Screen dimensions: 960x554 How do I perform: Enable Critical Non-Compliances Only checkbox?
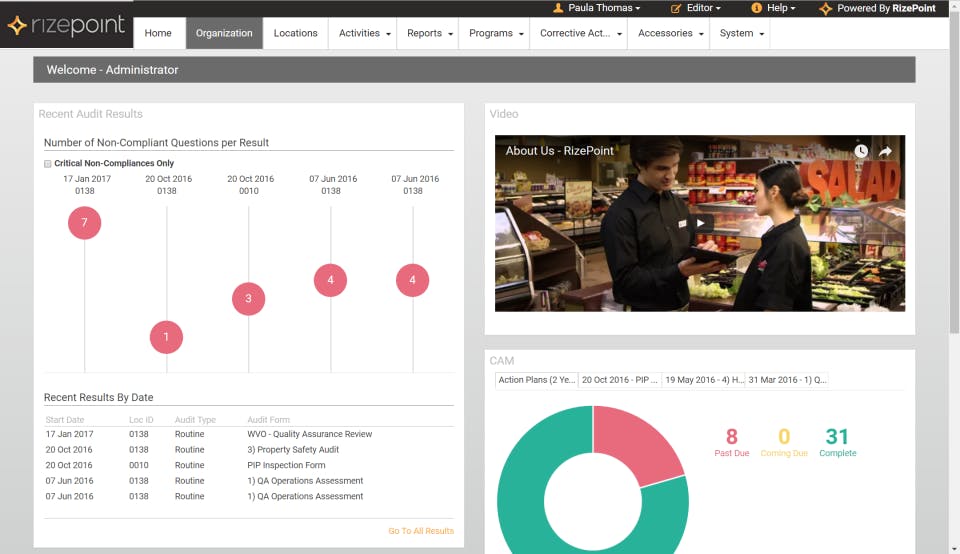click(48, 163)
